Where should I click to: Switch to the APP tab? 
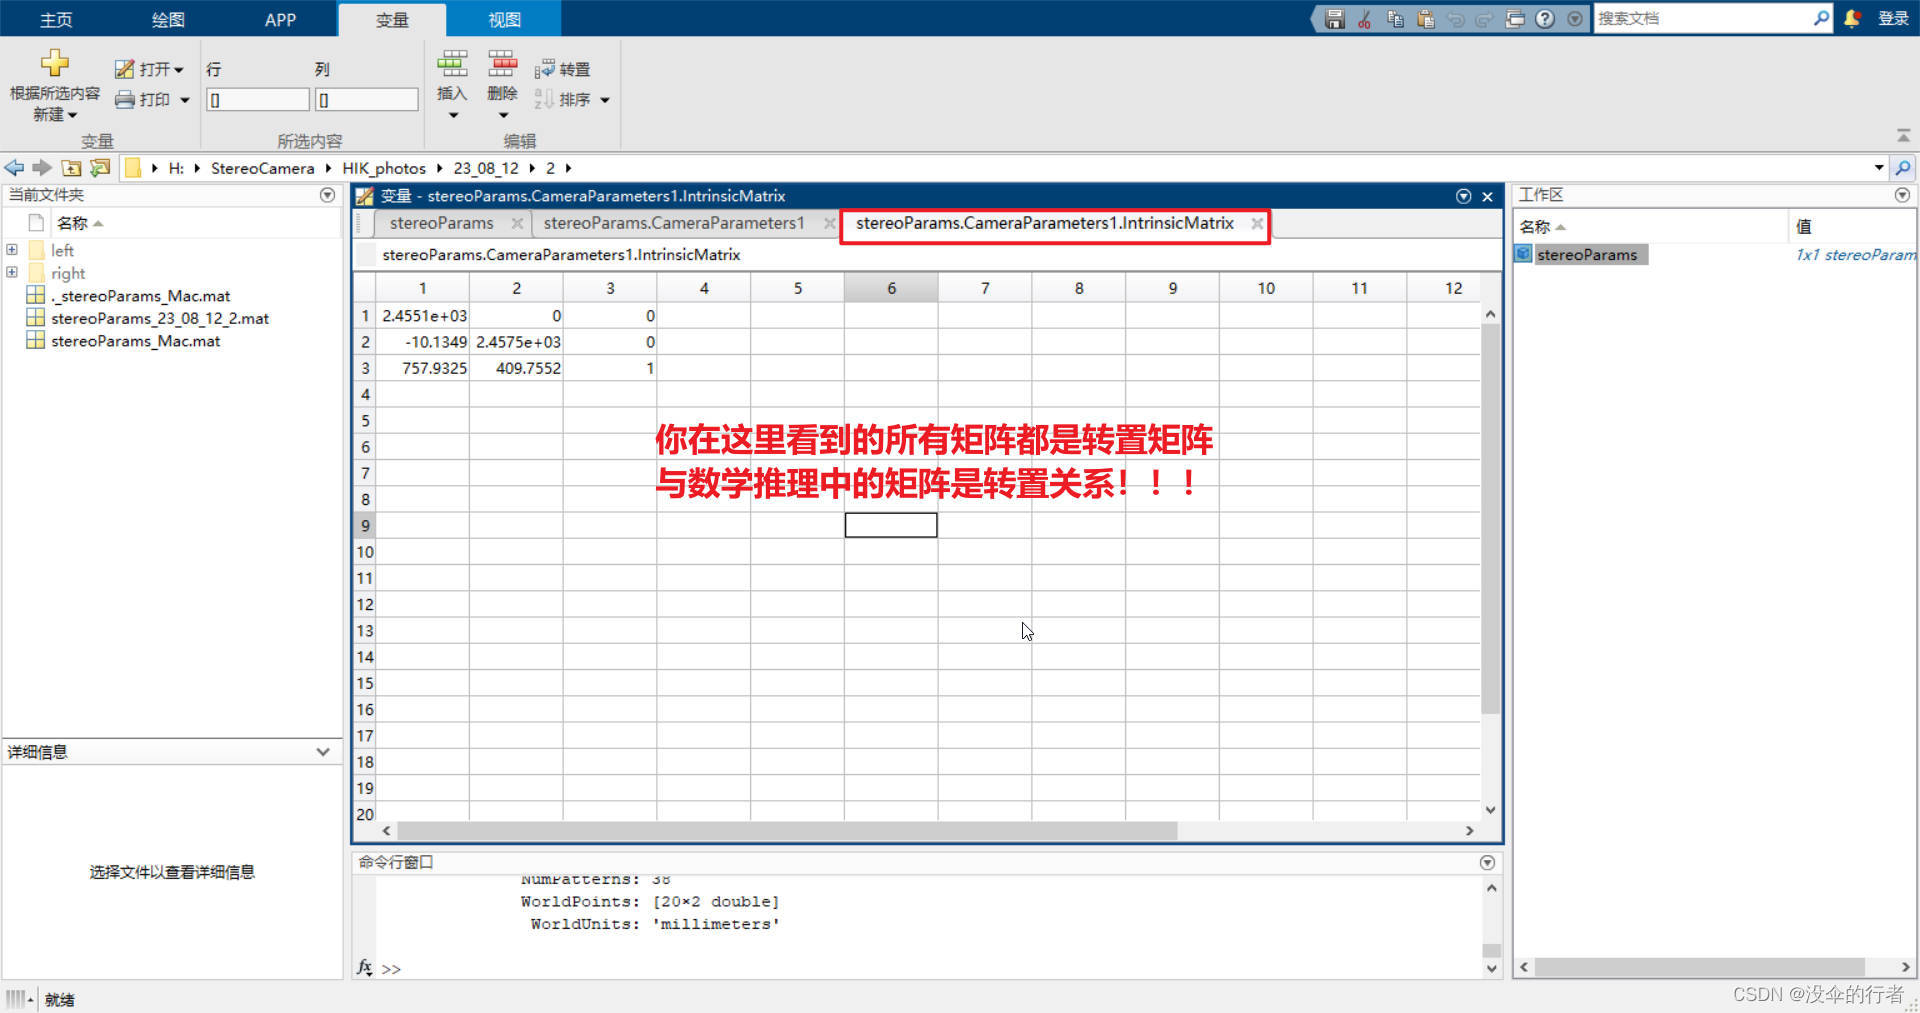pyautogui.click(x=280, y=19)
